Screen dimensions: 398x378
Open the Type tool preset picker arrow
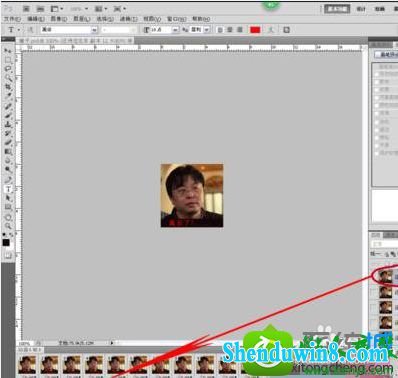coord(19,30)
